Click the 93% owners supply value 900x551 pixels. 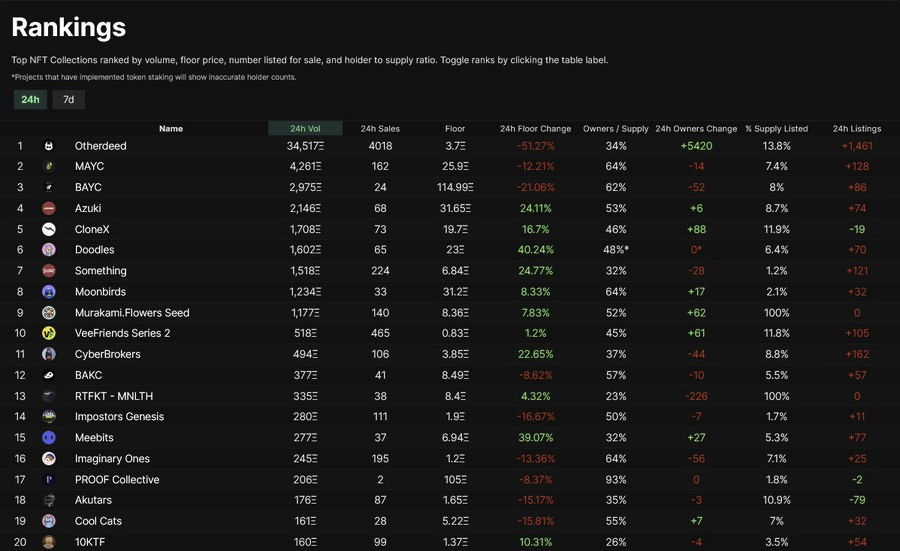[x=616, y=479]
